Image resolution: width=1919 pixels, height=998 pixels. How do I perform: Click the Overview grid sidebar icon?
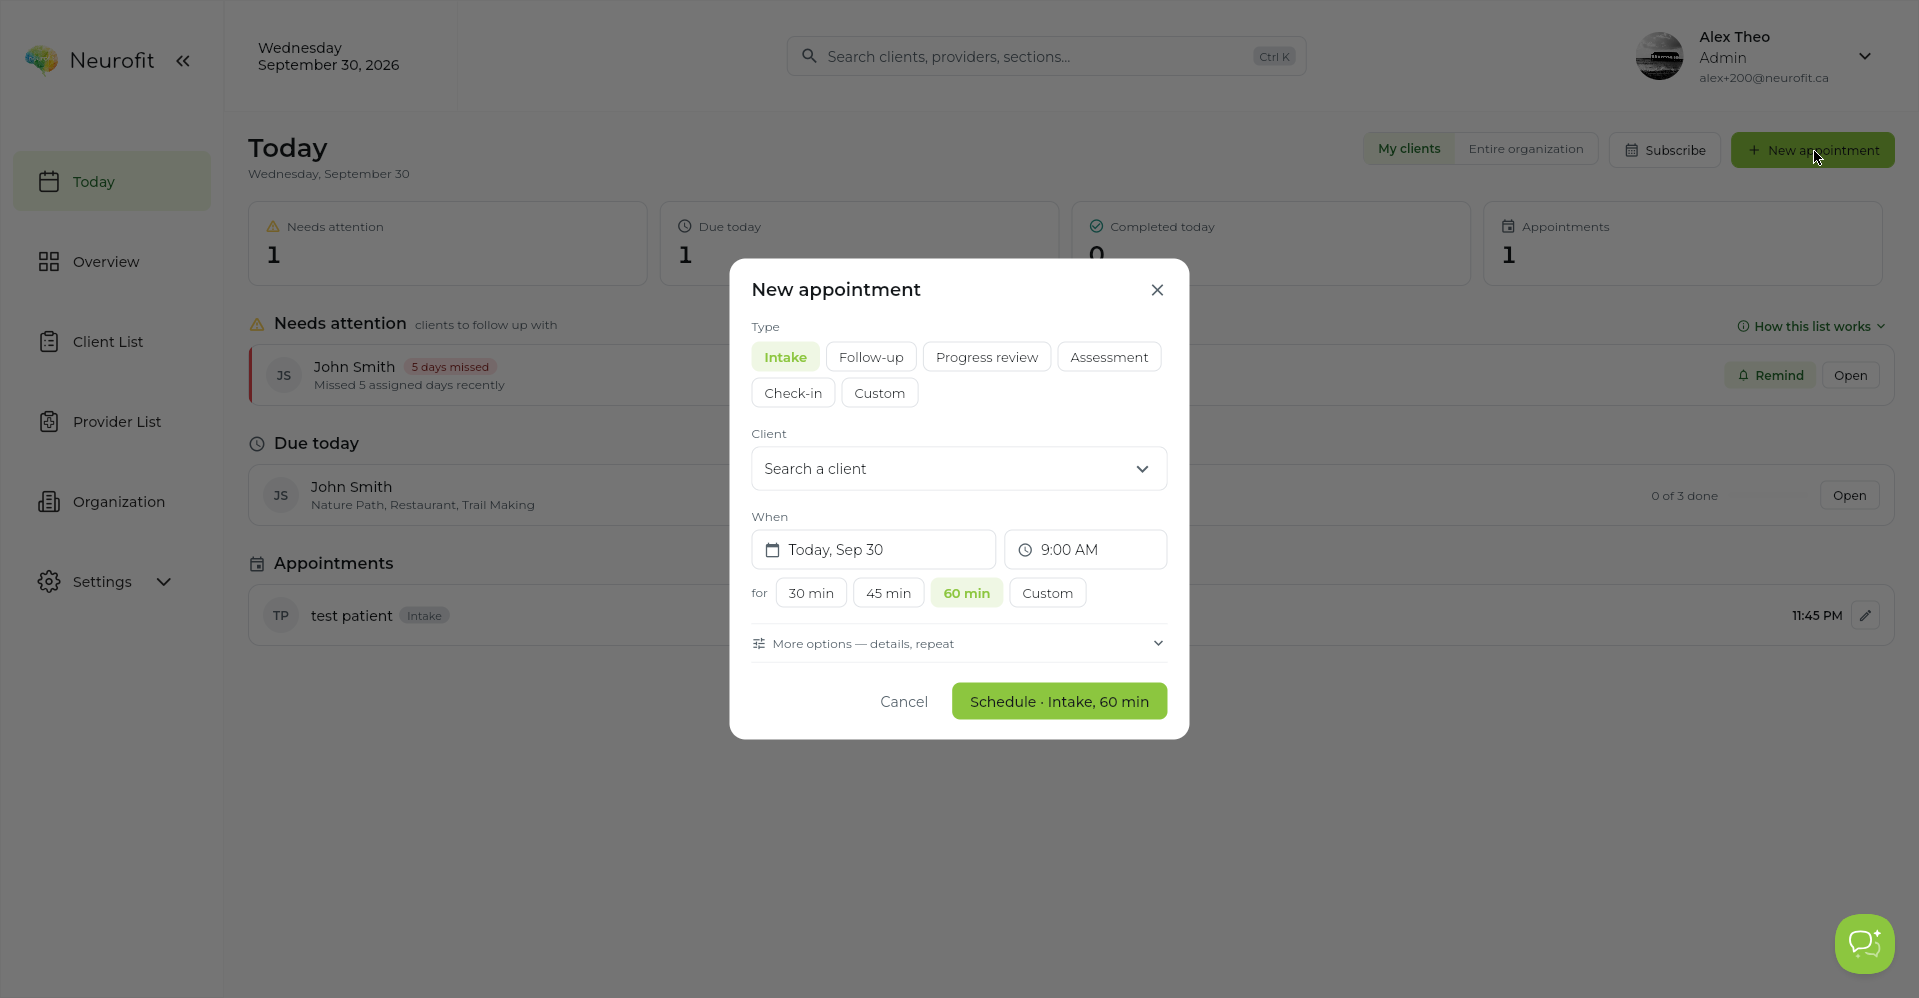(x=49, y=261)
